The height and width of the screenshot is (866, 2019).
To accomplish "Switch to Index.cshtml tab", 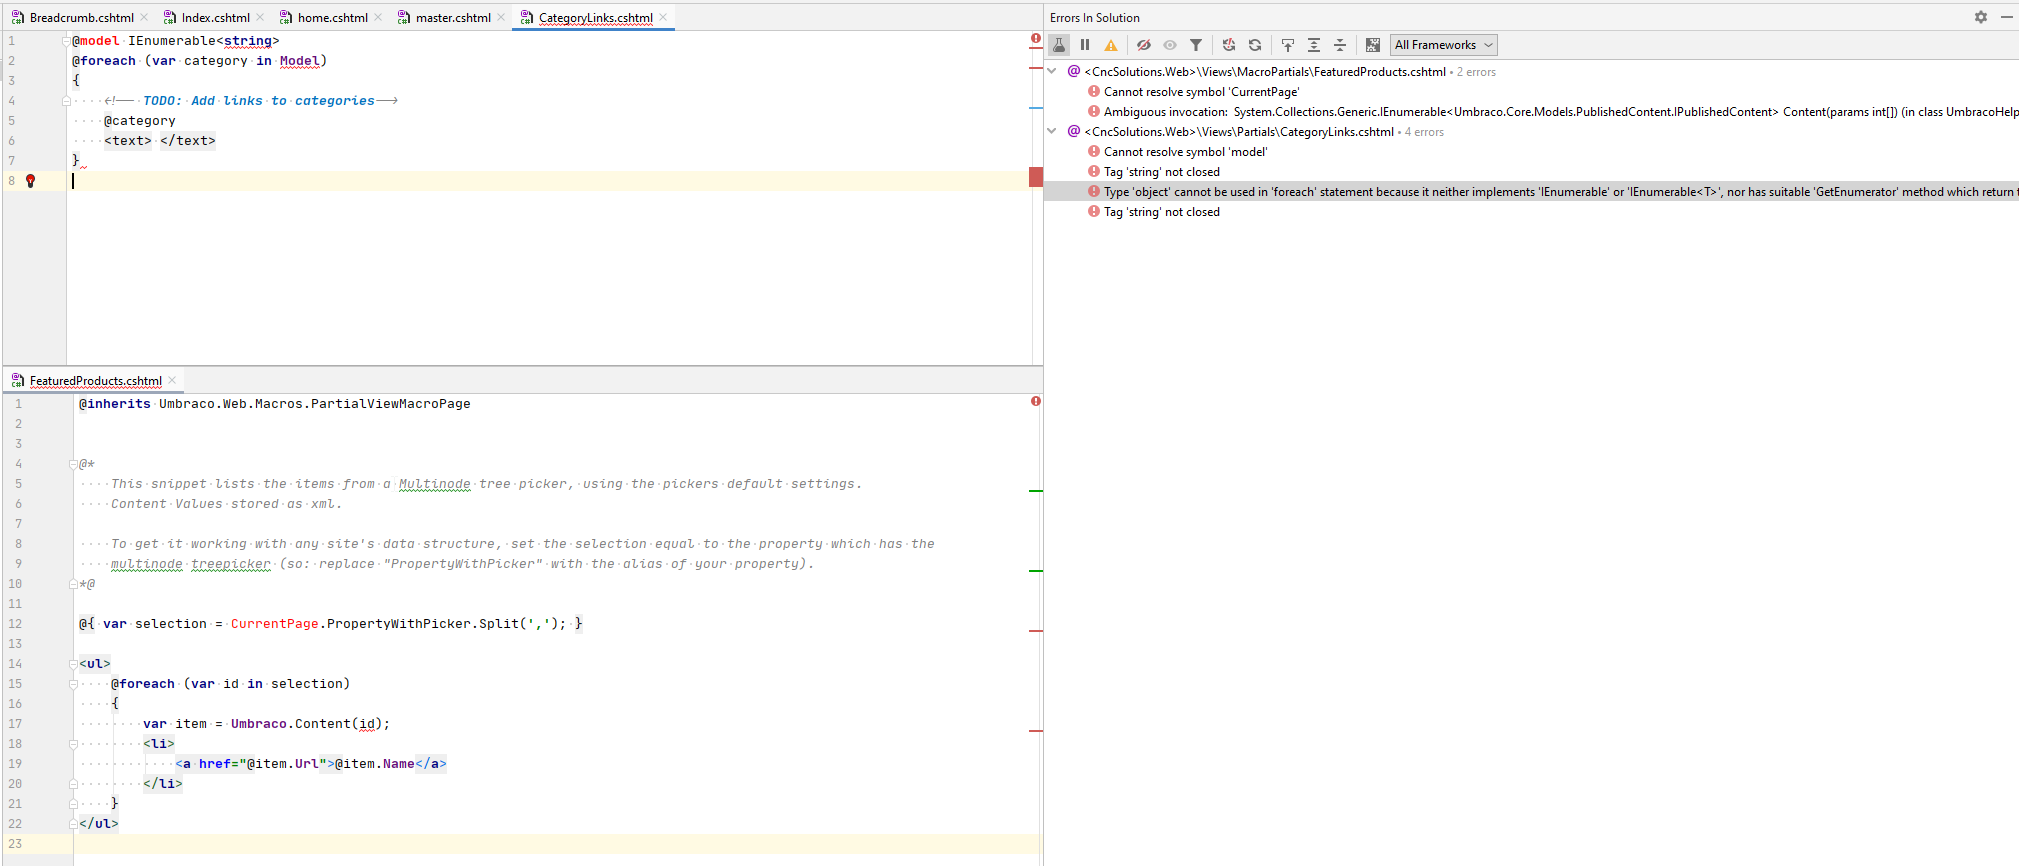I will pos(215,18).
